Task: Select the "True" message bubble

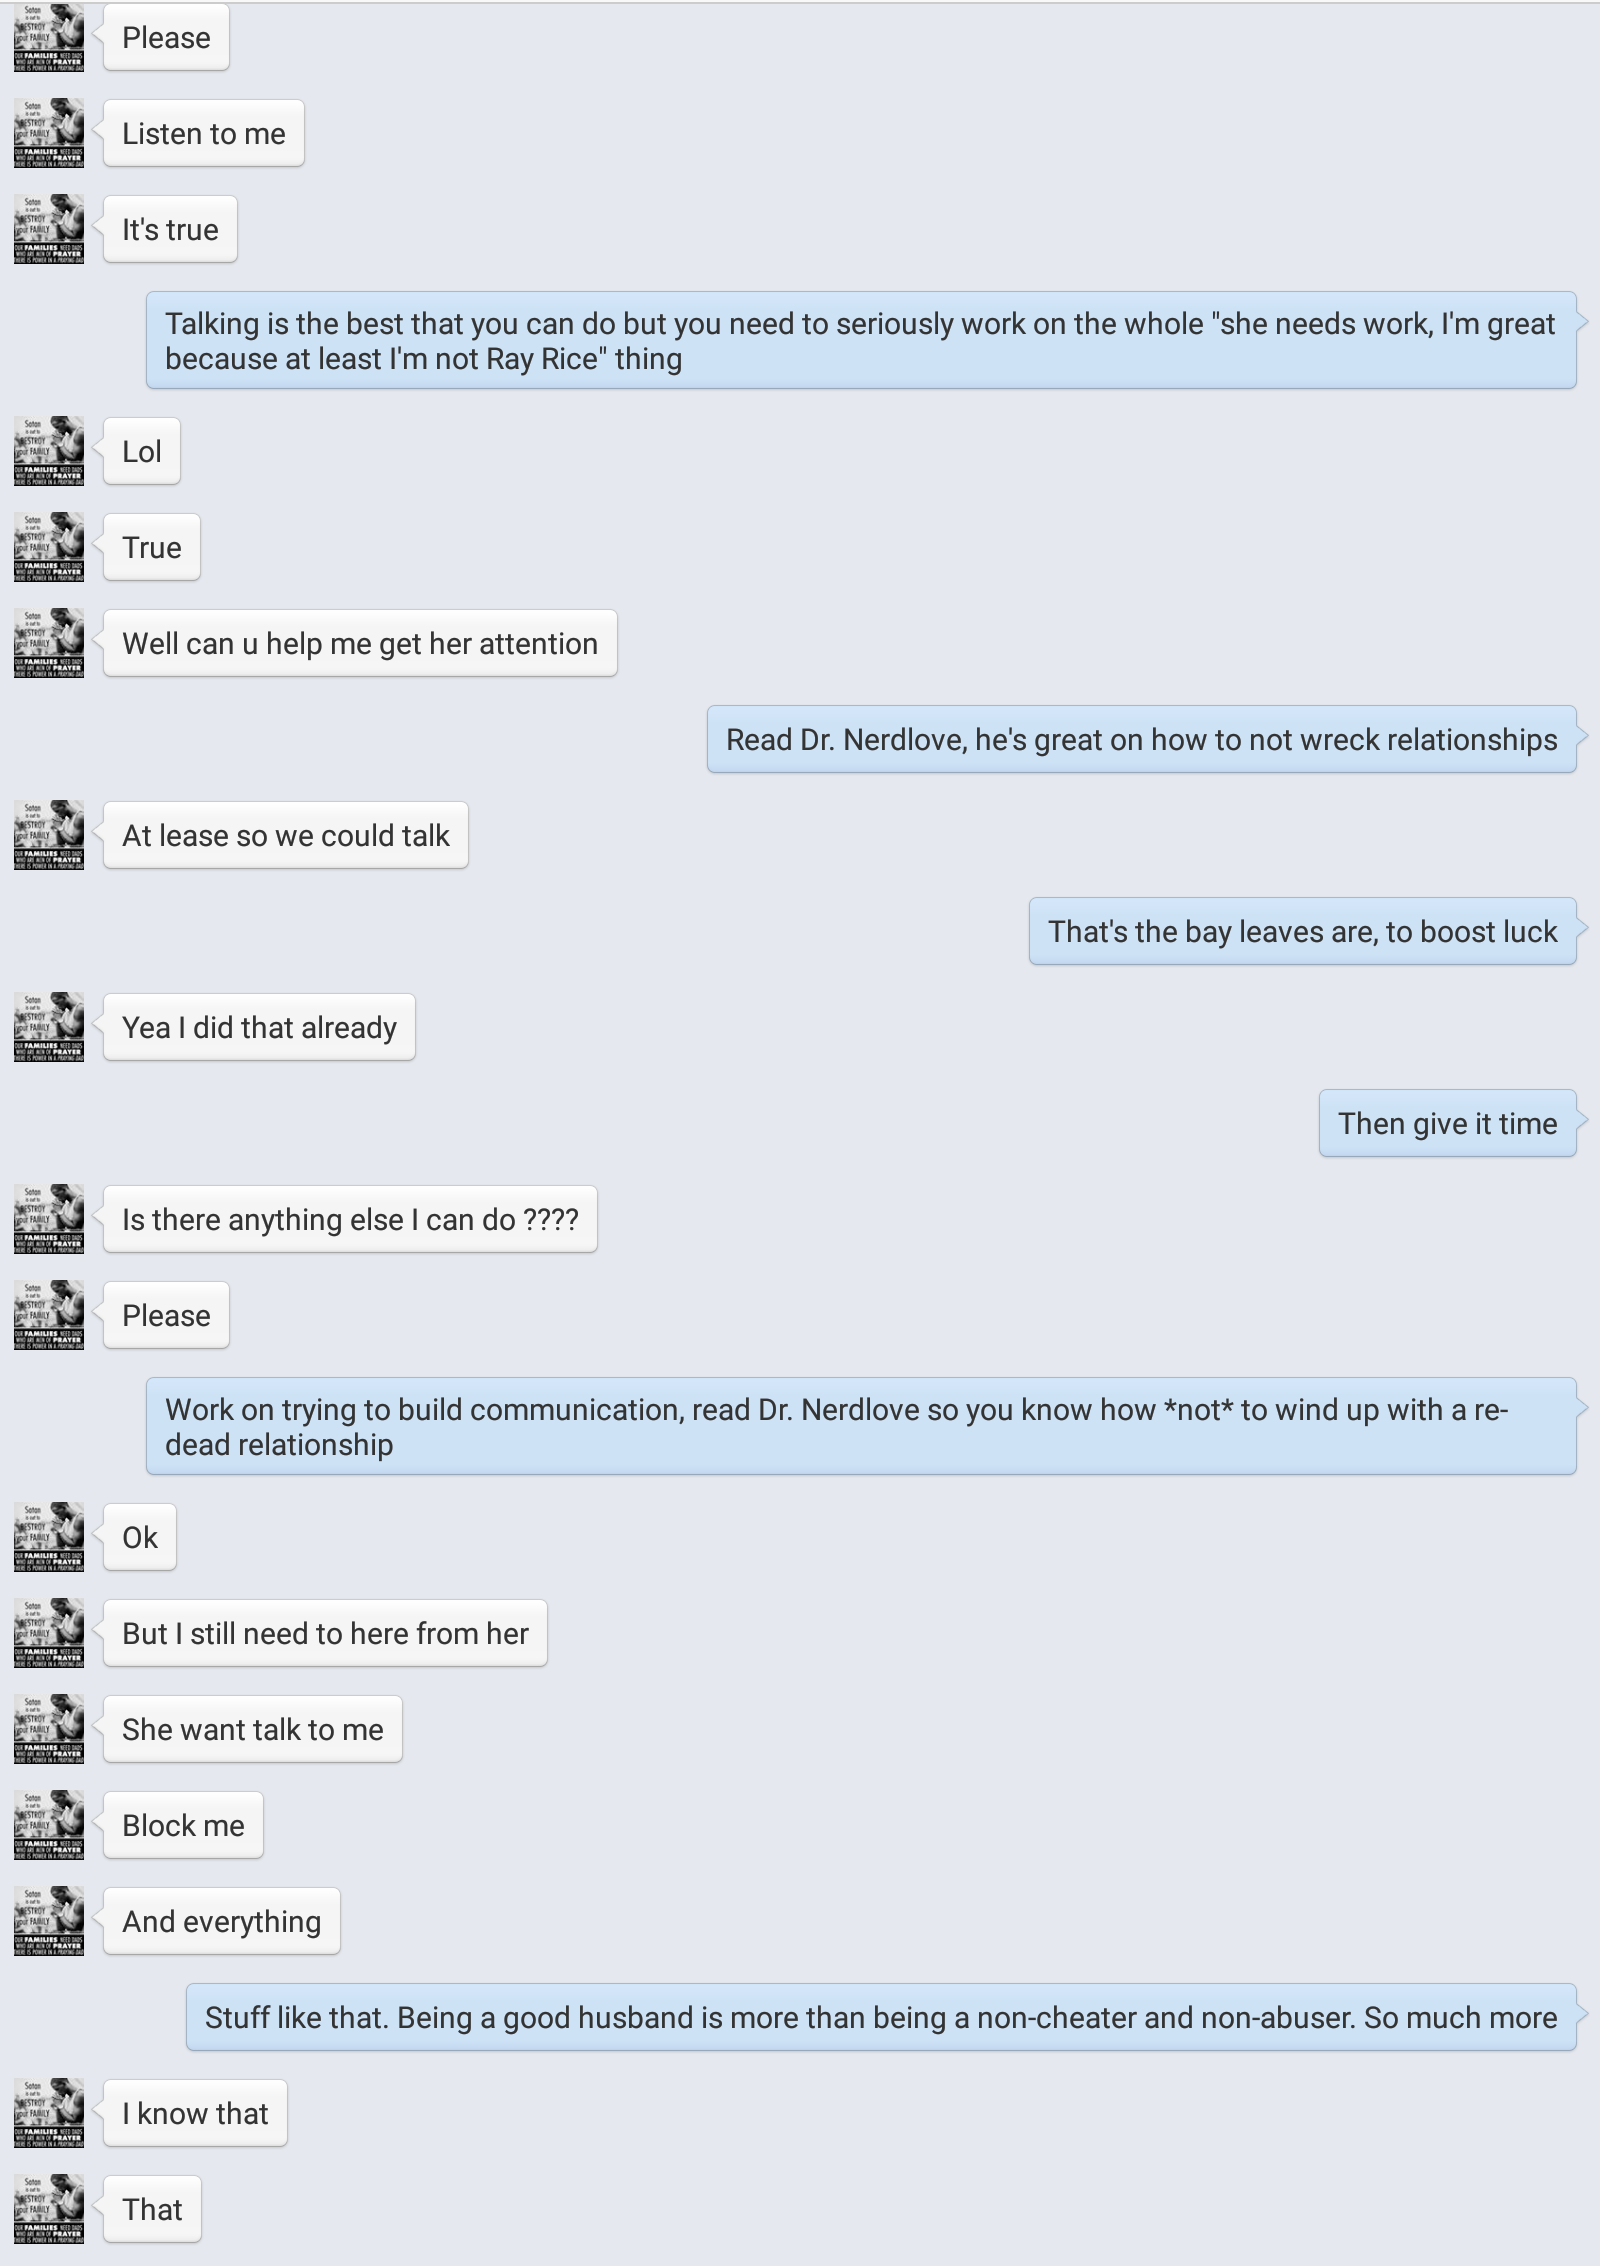Action: (152, 547)
